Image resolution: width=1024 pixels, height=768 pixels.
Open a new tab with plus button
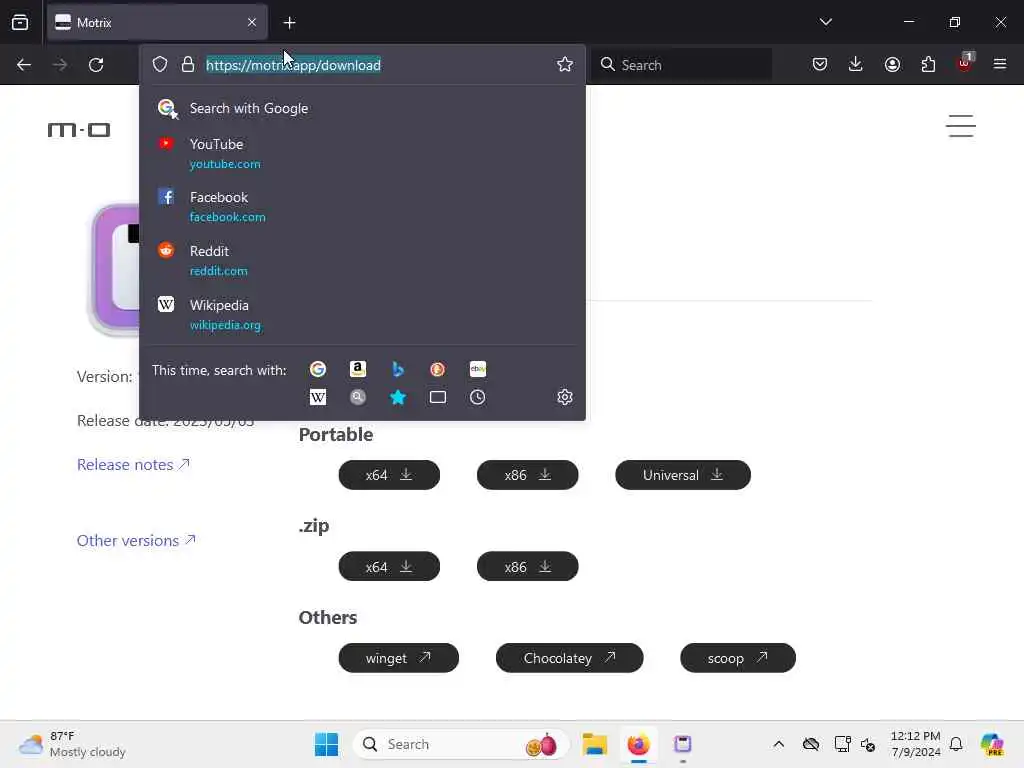(x=289, y=23)
